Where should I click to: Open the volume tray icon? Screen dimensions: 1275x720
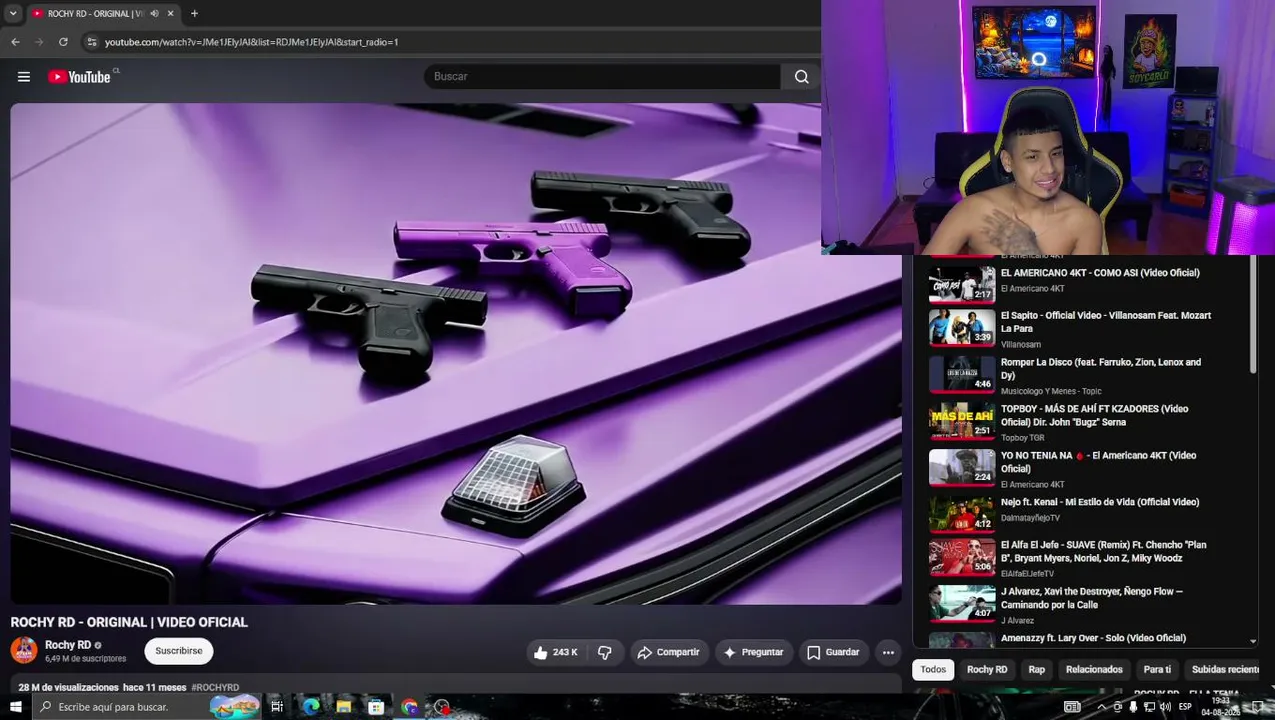tap(1165, 707)
